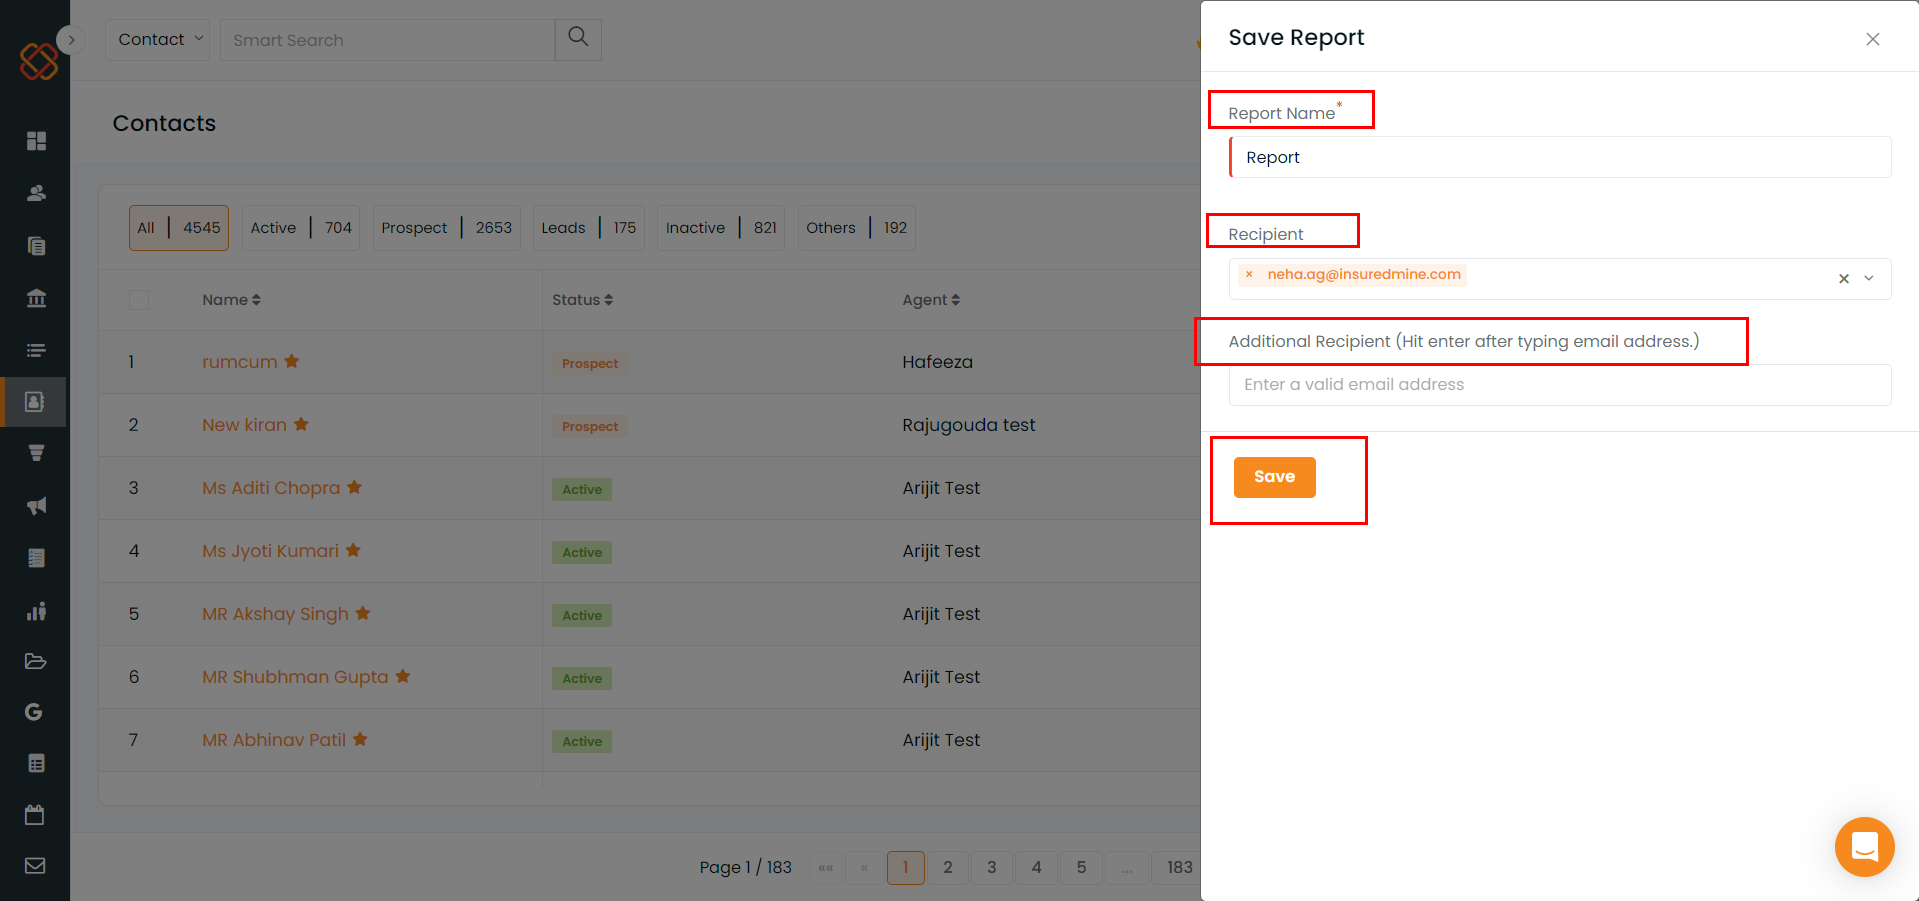The image size is (1919, 901).
Task: Clear all recipients with the X
Action: 1844,279
